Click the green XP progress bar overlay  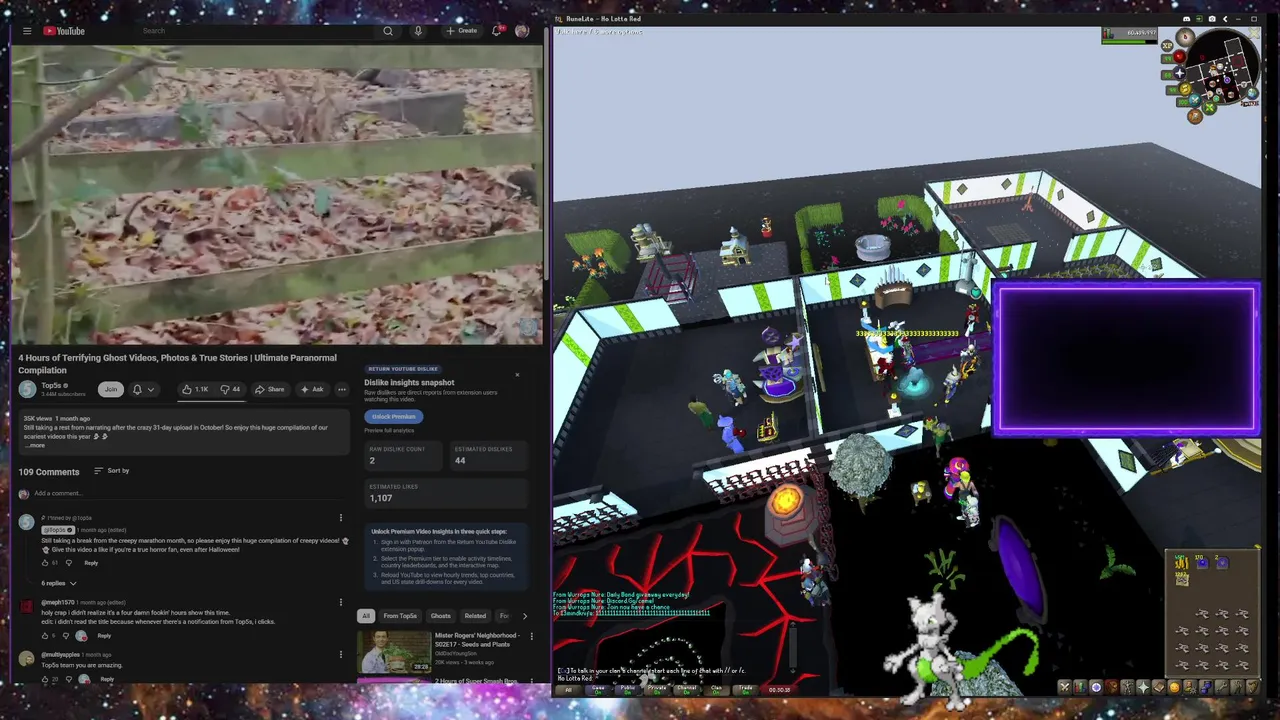(x=1129, y=42)
